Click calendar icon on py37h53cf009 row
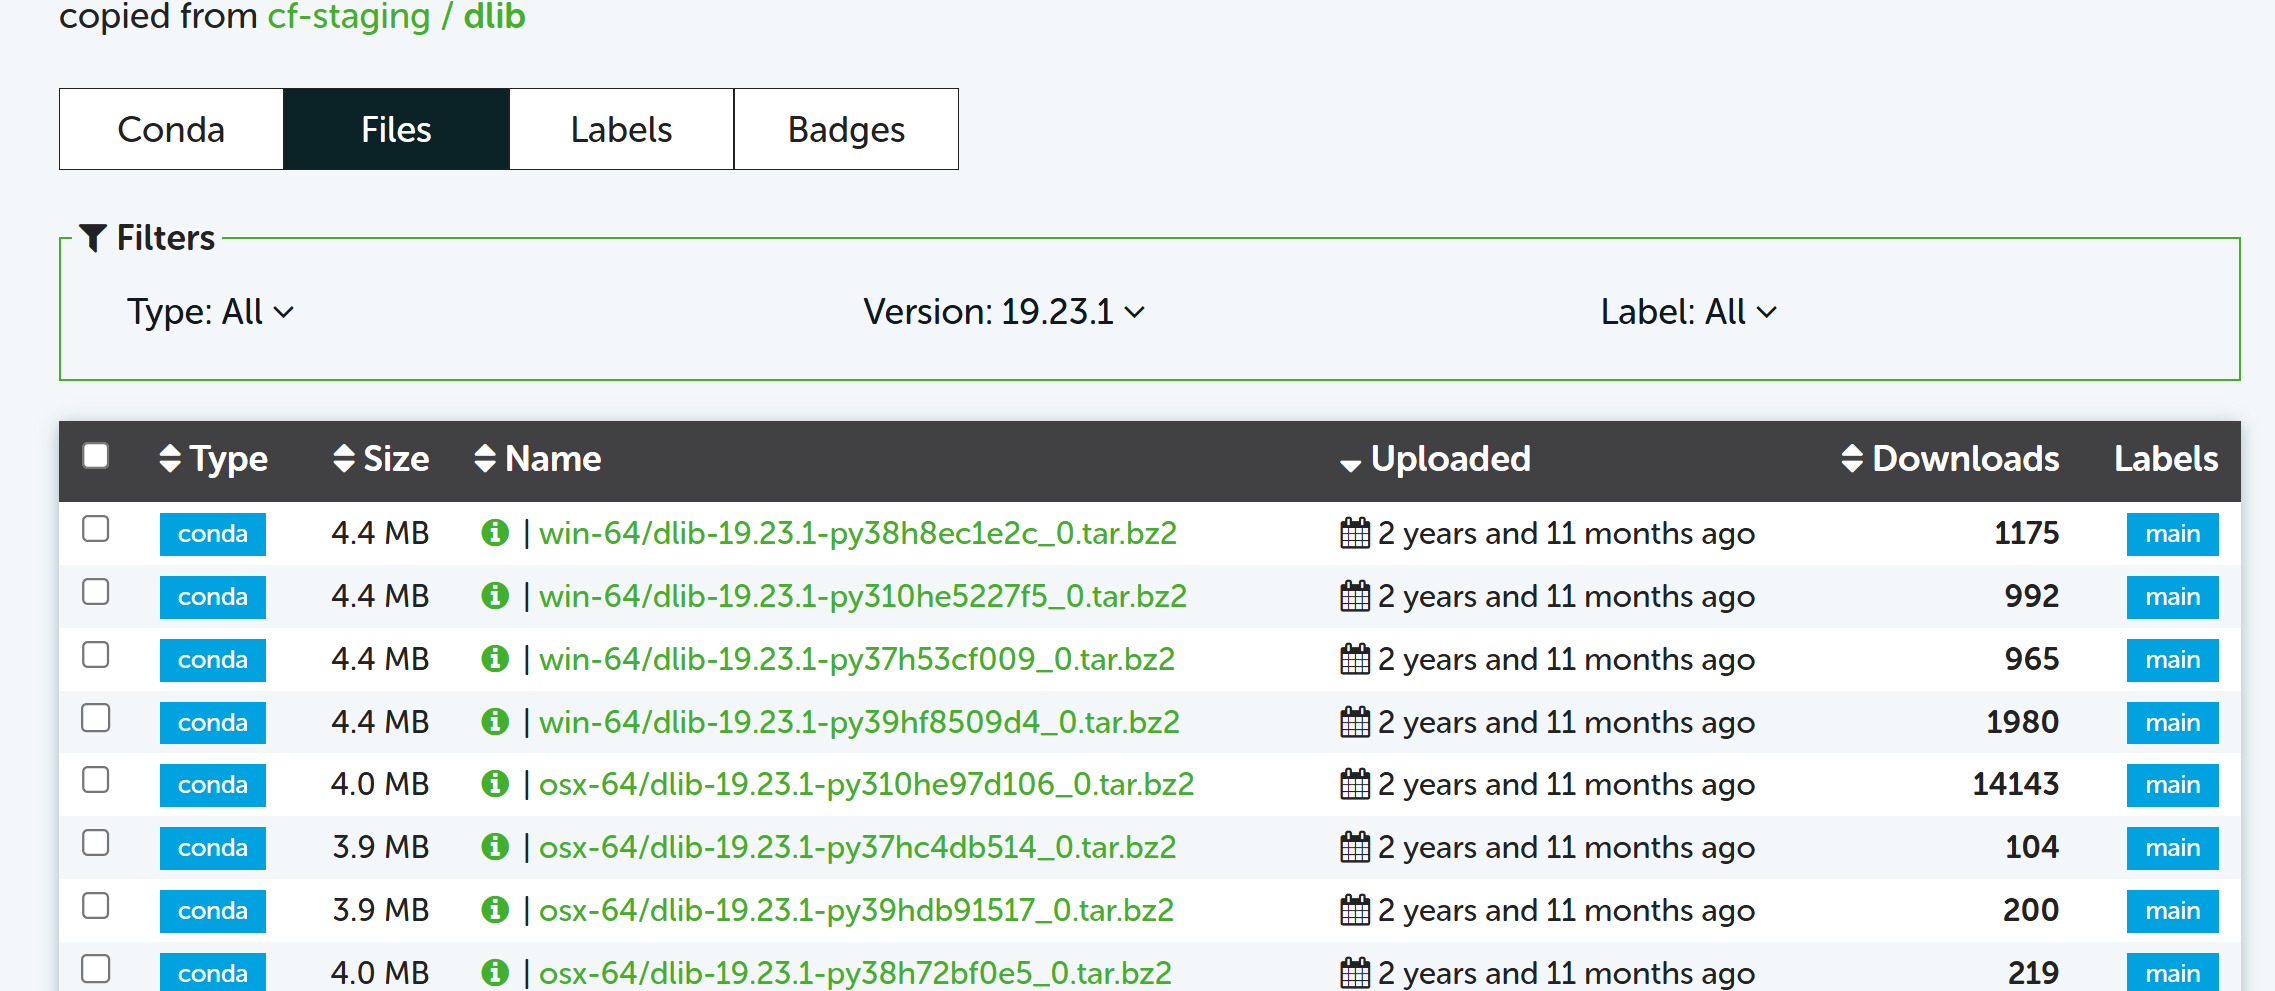This screenshot has width=2275, height=991. point(1354,659)
